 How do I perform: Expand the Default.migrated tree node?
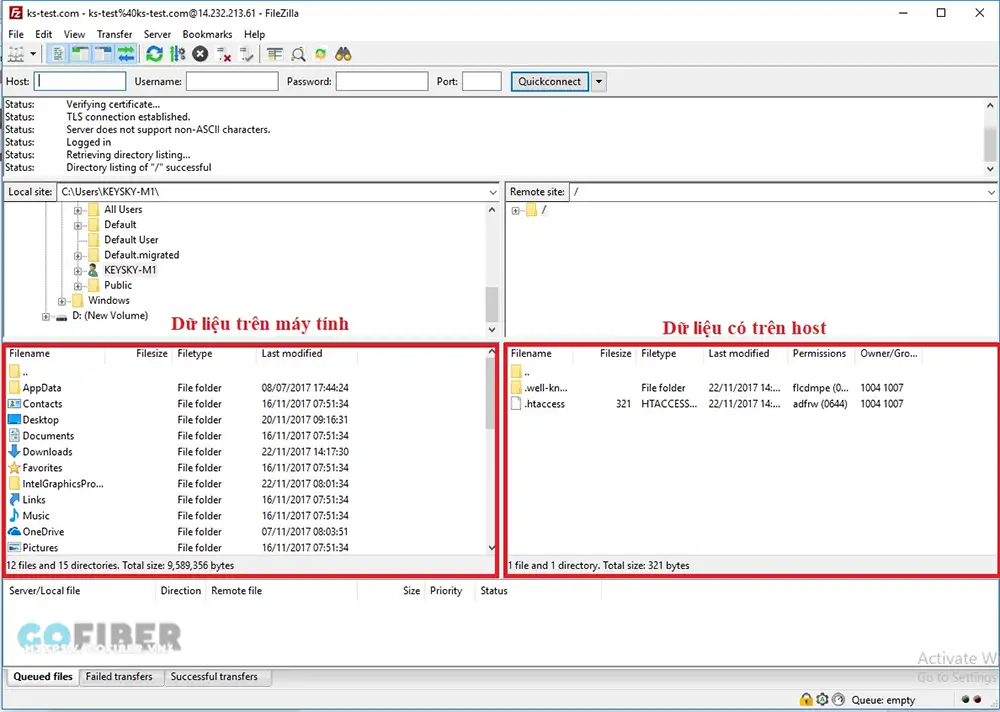click(78, 255)
